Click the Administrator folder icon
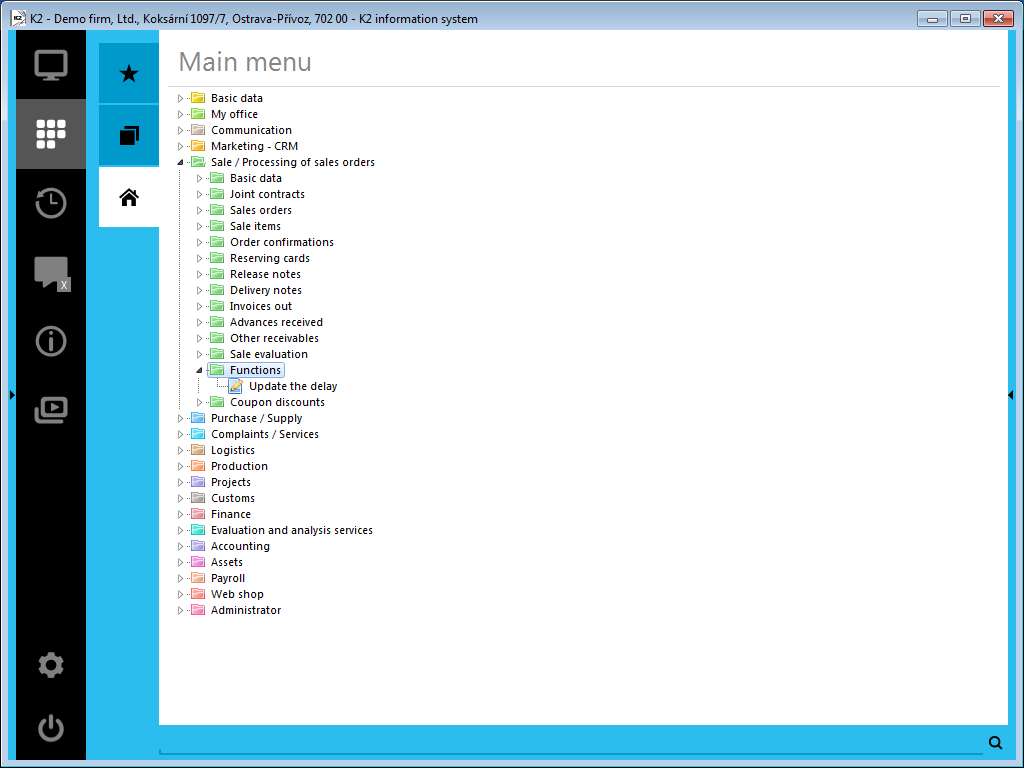1024x768 pixels. 198,610
